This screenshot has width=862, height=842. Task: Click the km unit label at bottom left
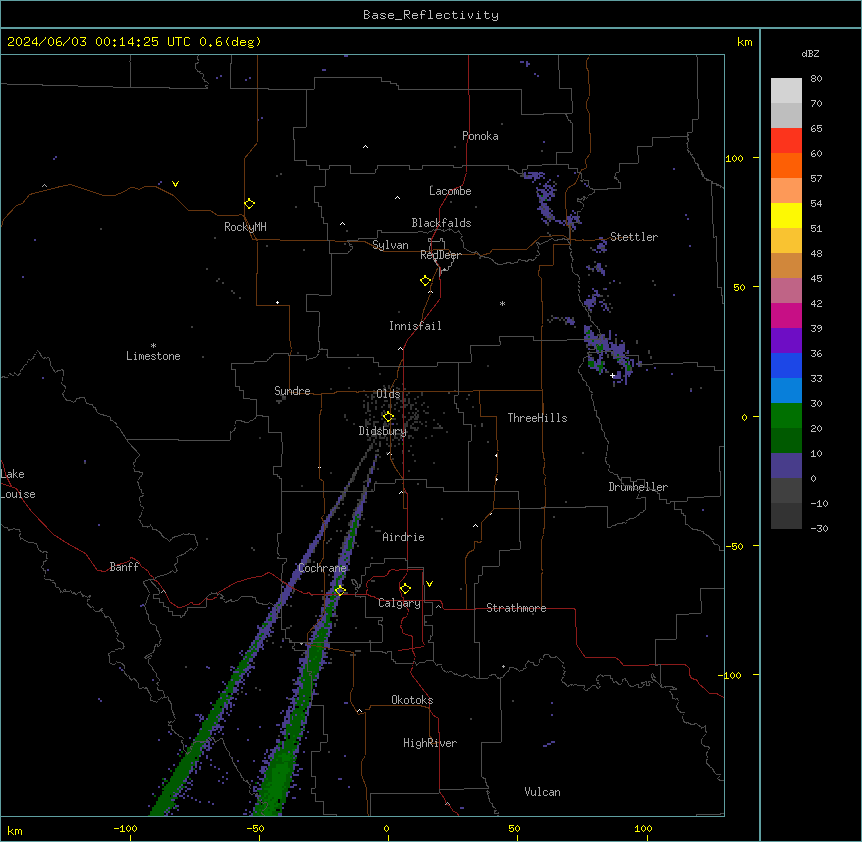(x=15, y=830)
